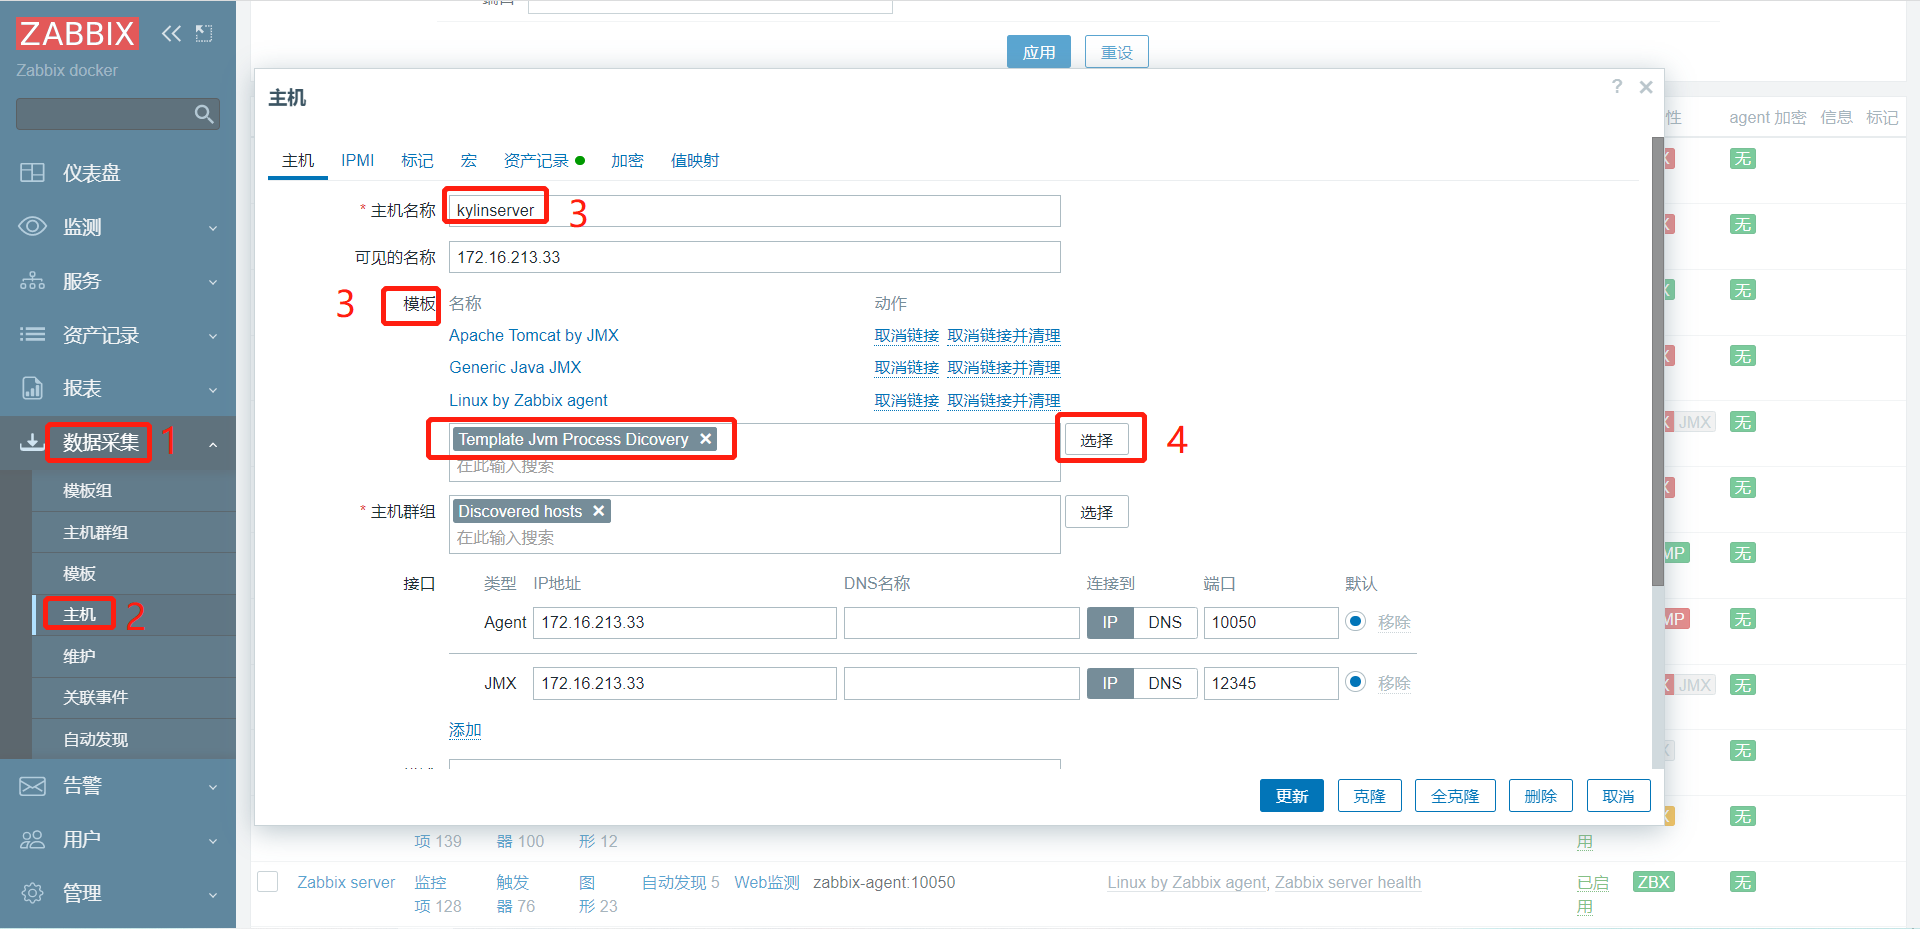Viewport: 1920px width, 929px height.
Task: Click the 全克隆 full clone button
Action: pos(1455,796)
